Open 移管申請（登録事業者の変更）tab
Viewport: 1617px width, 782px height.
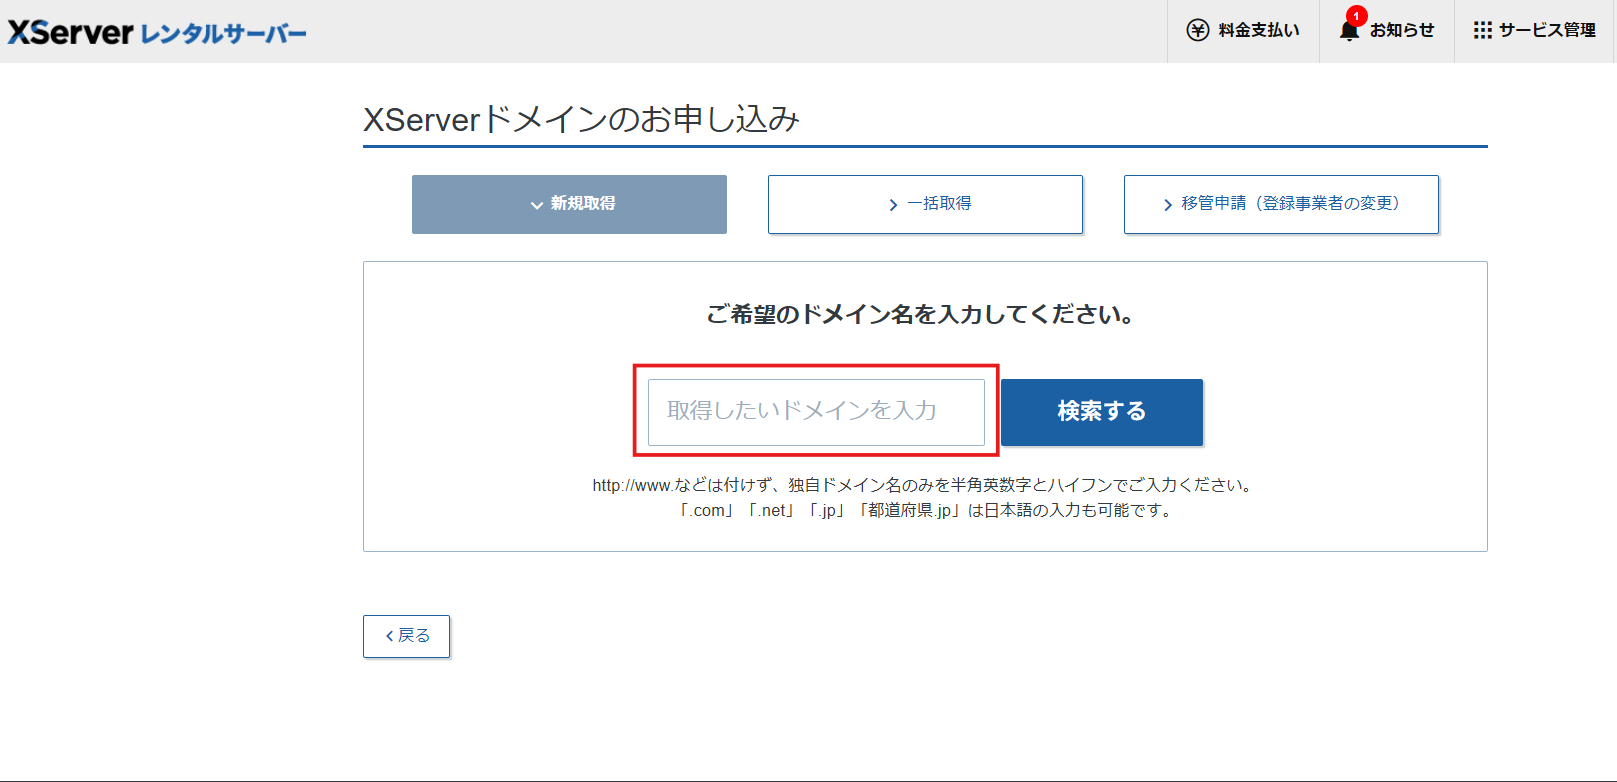pos(1281,204)
